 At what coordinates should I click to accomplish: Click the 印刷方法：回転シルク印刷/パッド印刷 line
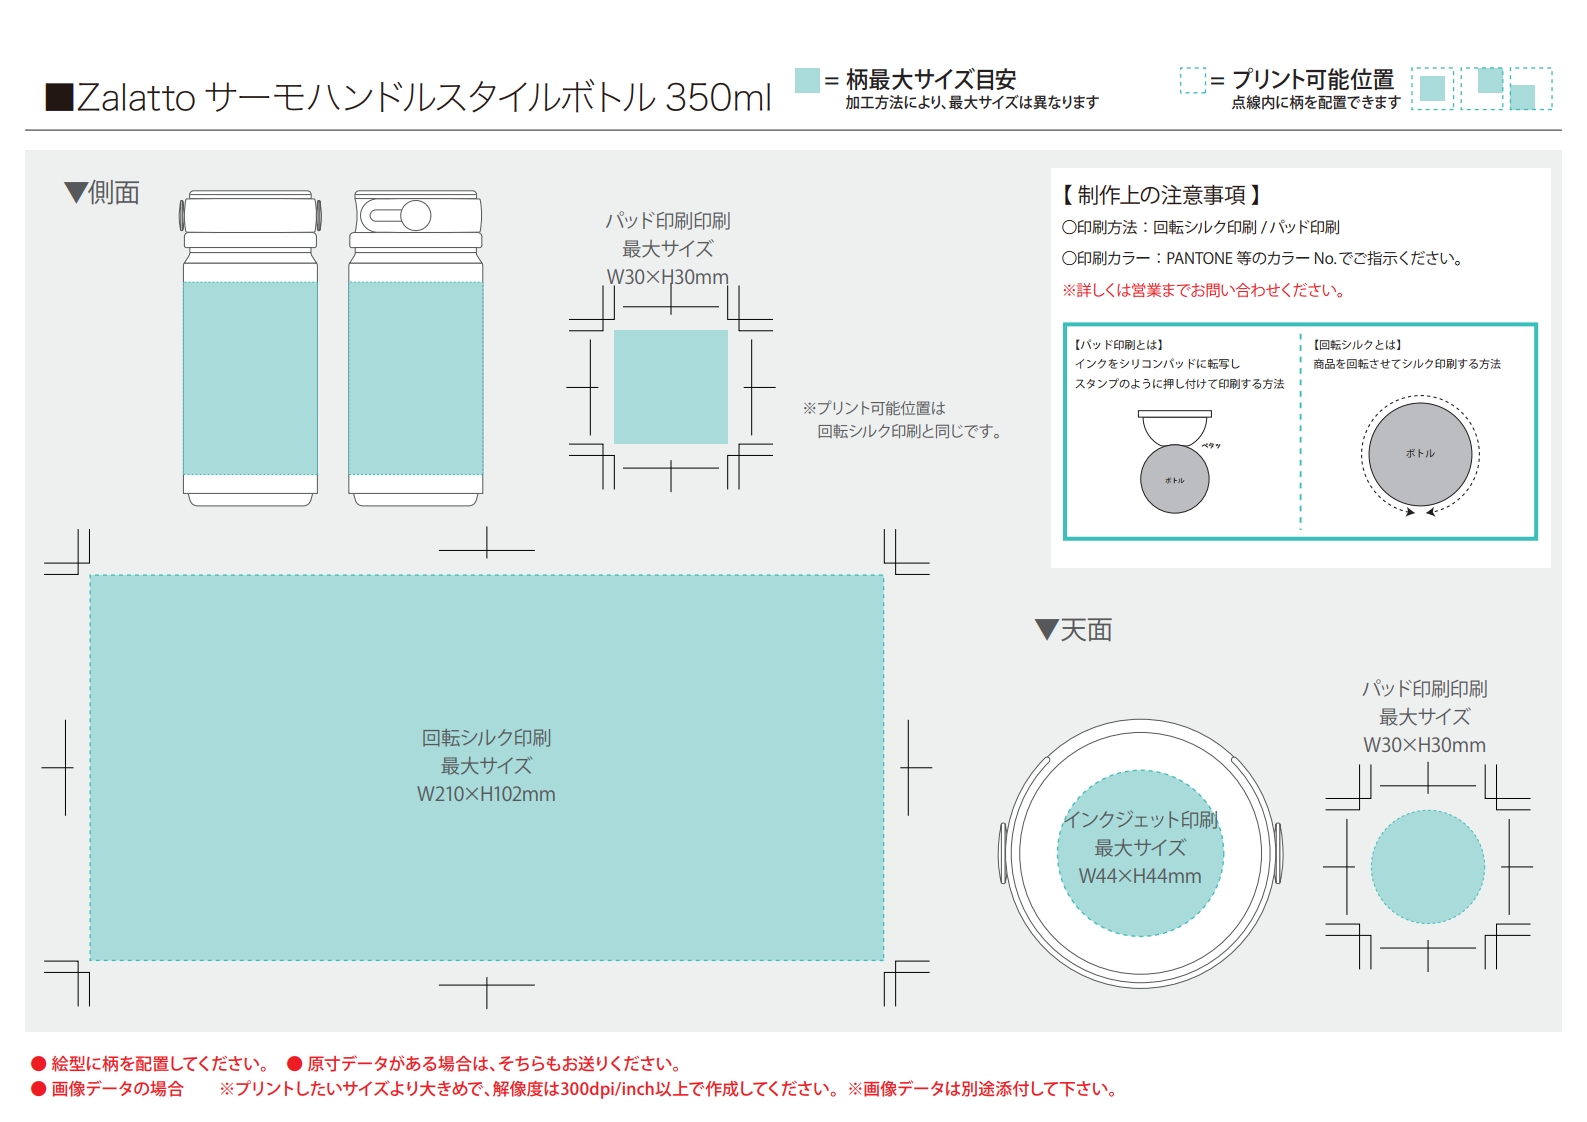(x=1201, y=227)
